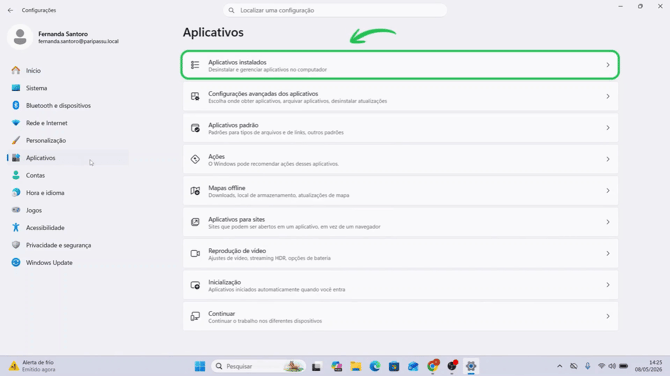Click the Mapas offline map icon
The height and width of the screenshot is (376, 670).
pos(195,191)
